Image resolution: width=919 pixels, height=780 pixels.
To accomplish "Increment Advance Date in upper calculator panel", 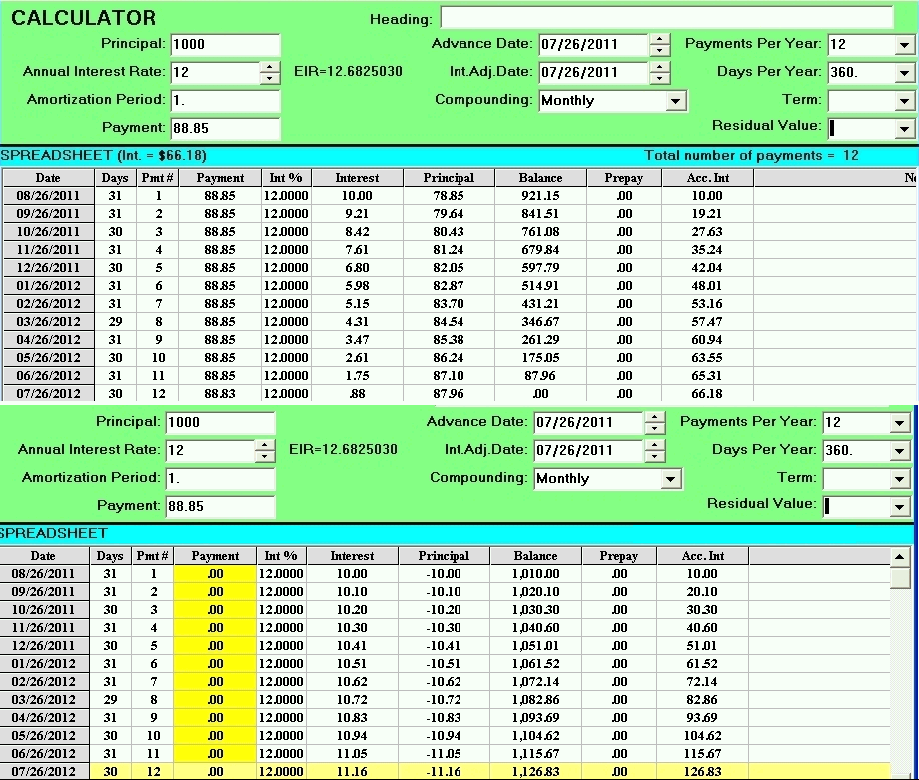I will click(x=659, y=39).
